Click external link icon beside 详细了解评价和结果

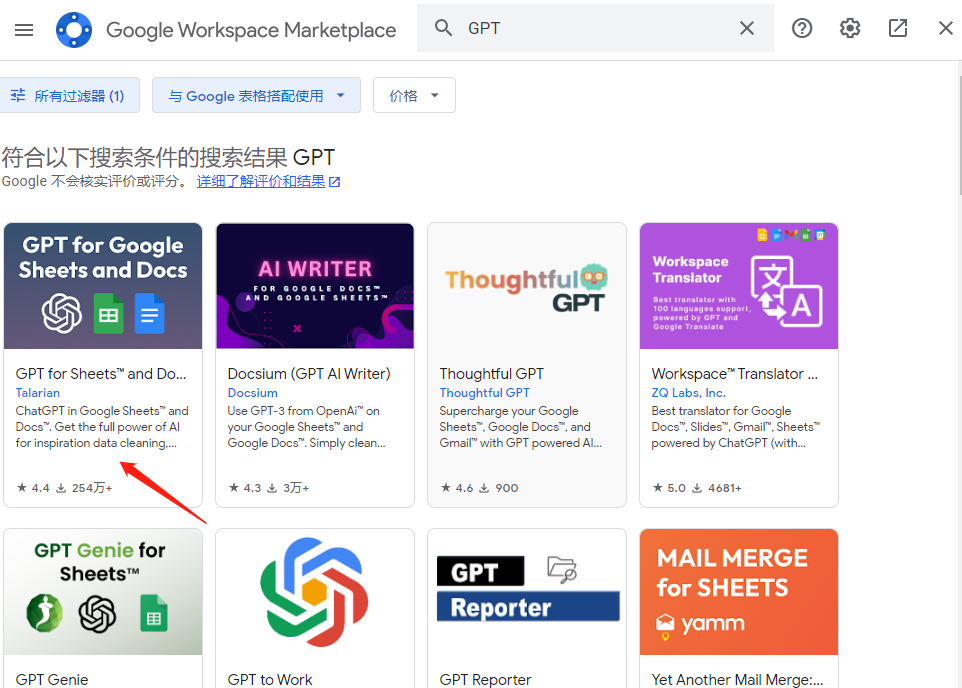(334, 182)
